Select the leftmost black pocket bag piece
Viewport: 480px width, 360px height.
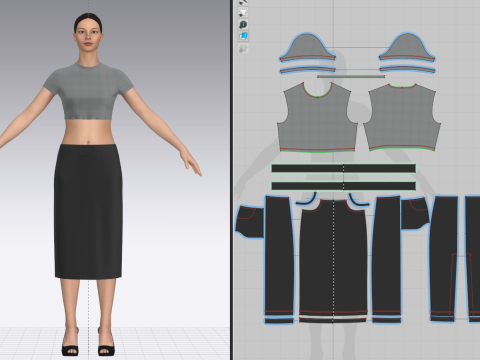(250, 222)
